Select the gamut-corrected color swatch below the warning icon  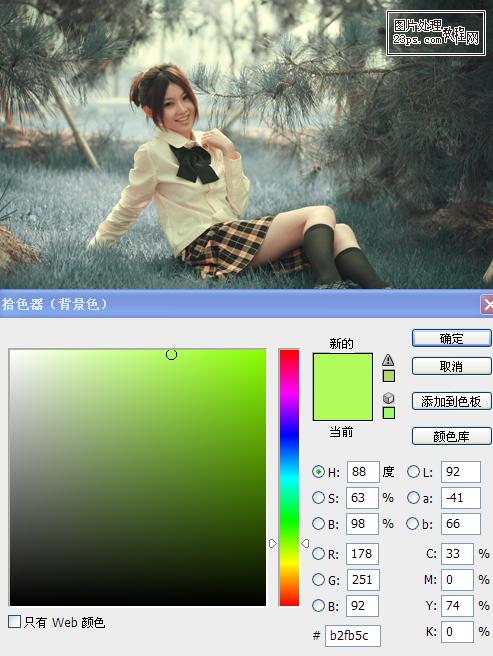[x=388, y=376]
